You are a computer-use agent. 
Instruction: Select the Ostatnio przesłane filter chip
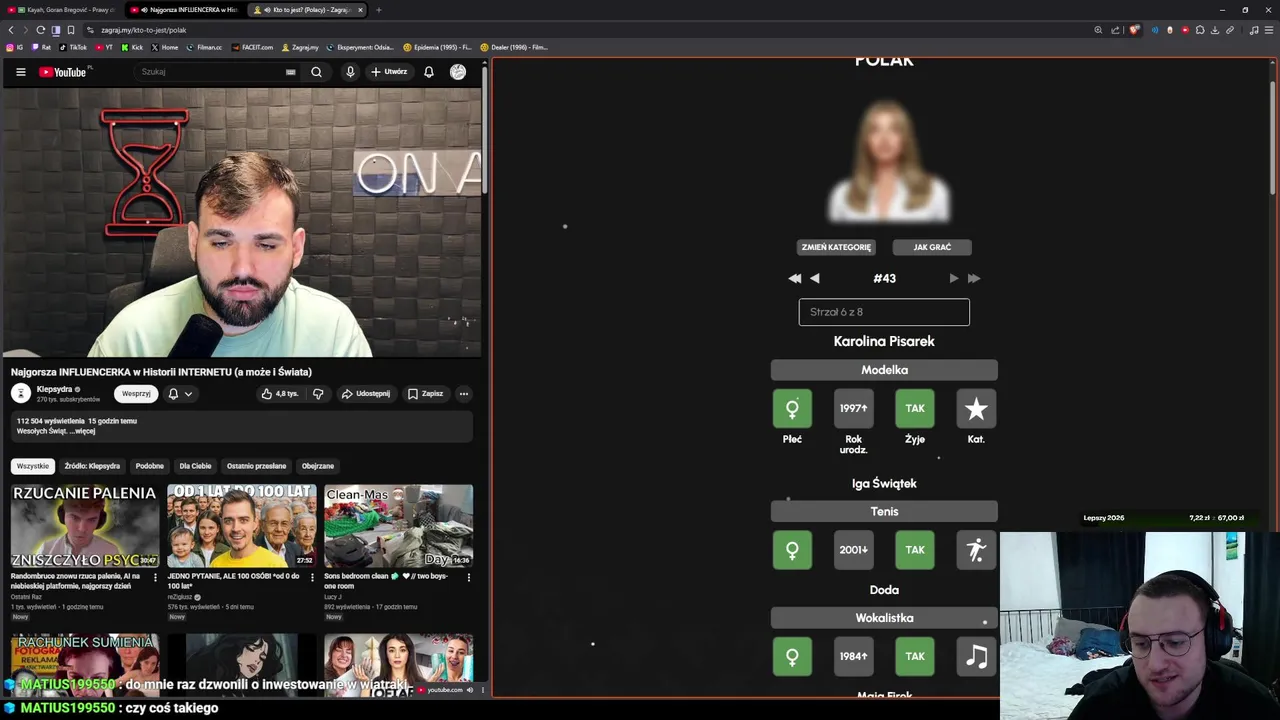coord(256,466)
